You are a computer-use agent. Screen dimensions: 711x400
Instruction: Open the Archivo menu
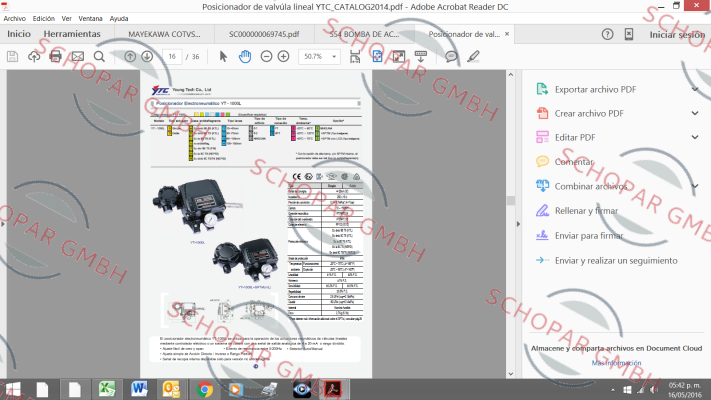tap(15, 19)
